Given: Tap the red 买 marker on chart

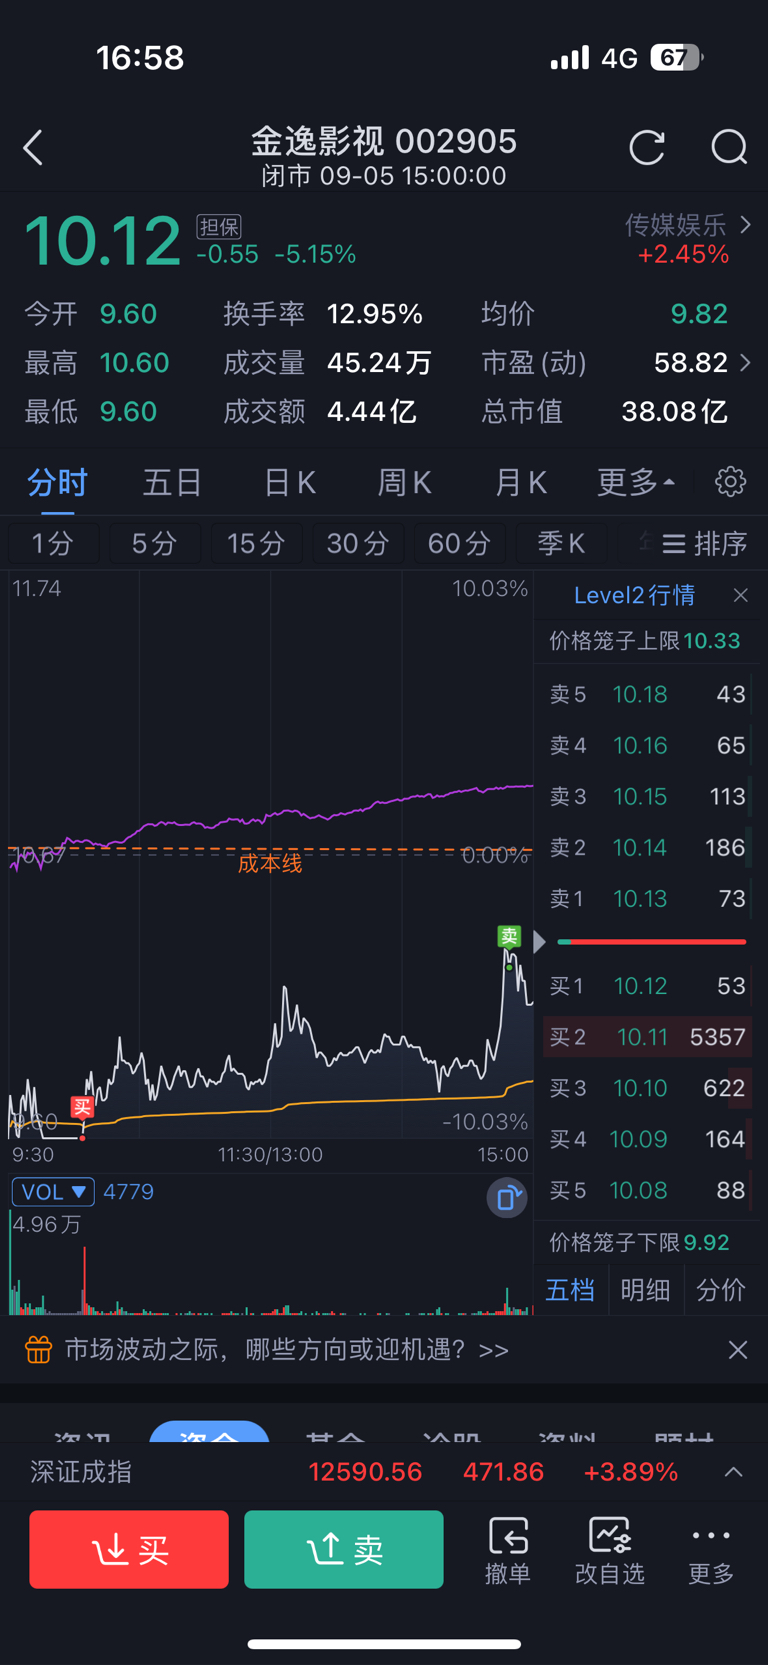Looking at the screenshot, I should click(x=82, y=1107).
